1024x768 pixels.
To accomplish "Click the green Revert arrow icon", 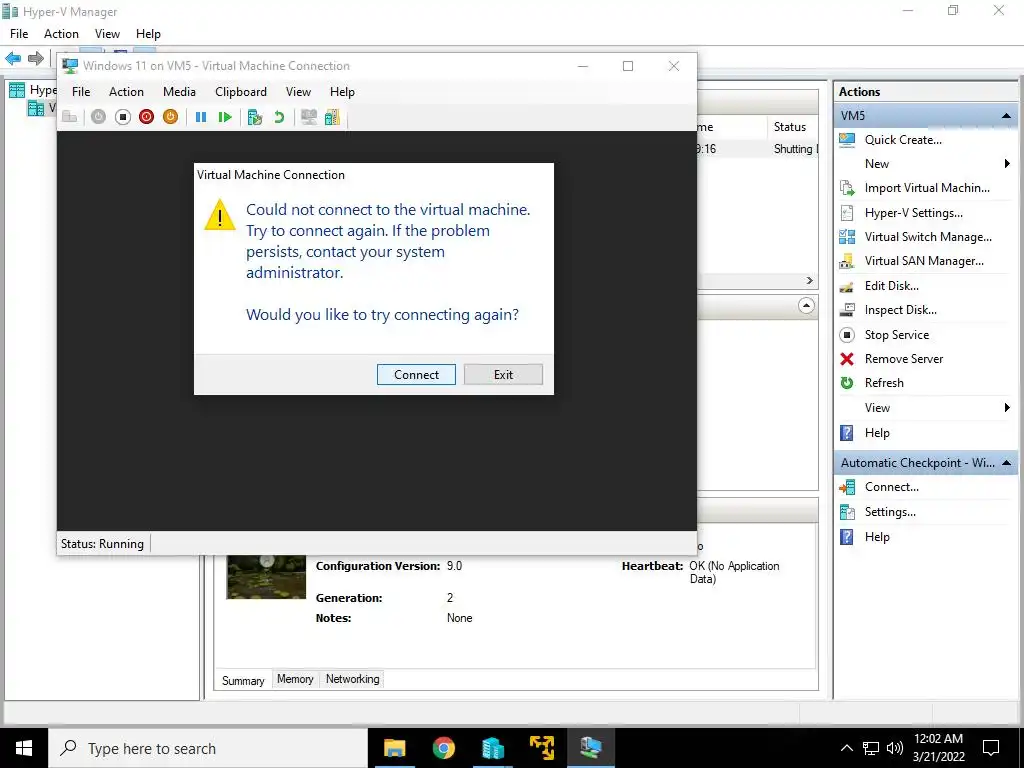I will [279, 117].
